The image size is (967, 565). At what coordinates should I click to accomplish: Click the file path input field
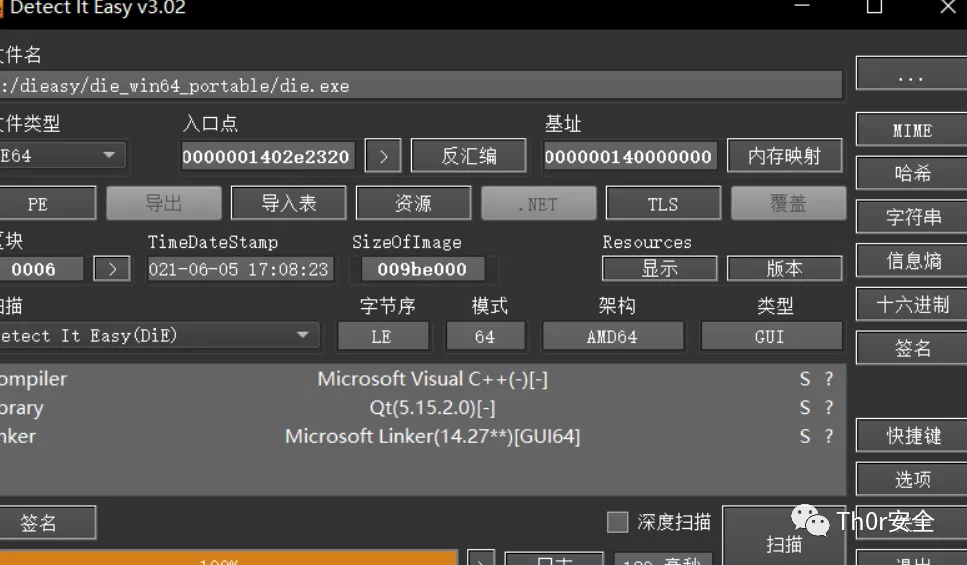pos(421,85)
